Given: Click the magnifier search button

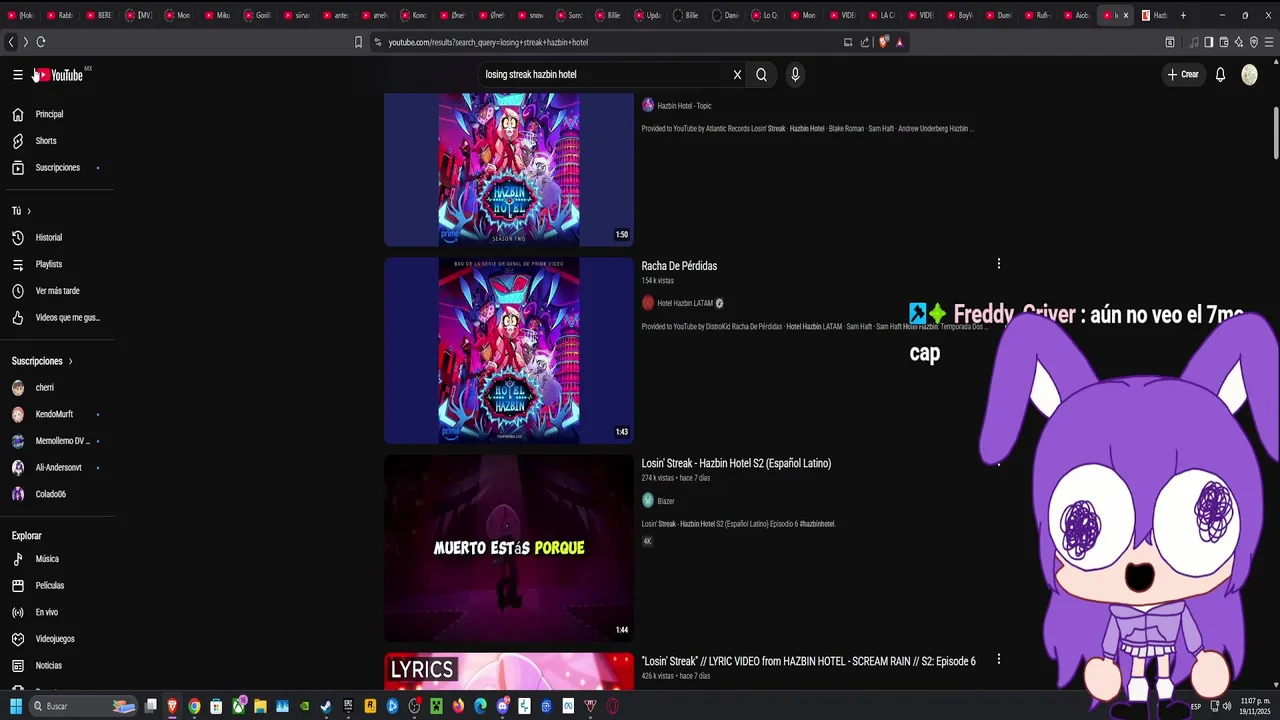Looking at the screenshot, I should 761,75.
